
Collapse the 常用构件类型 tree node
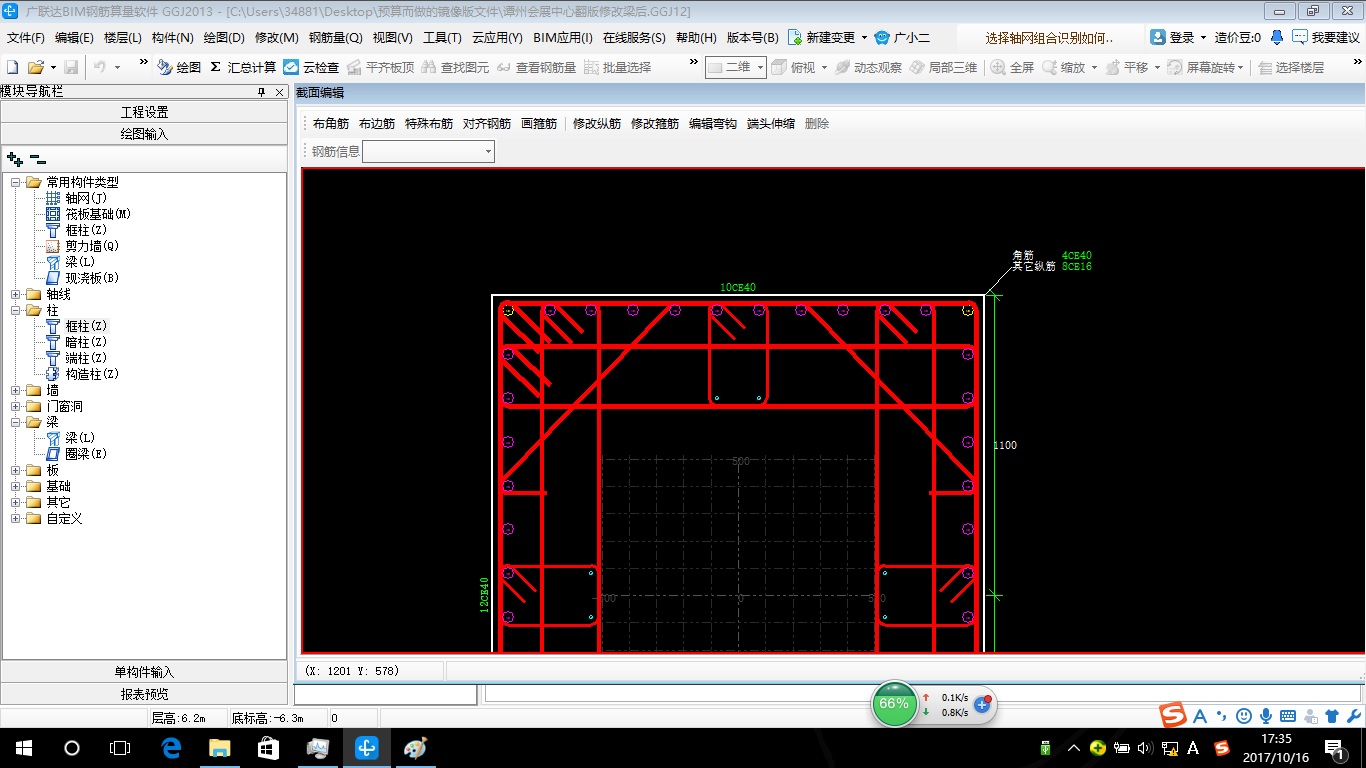[x=16, y=182]
